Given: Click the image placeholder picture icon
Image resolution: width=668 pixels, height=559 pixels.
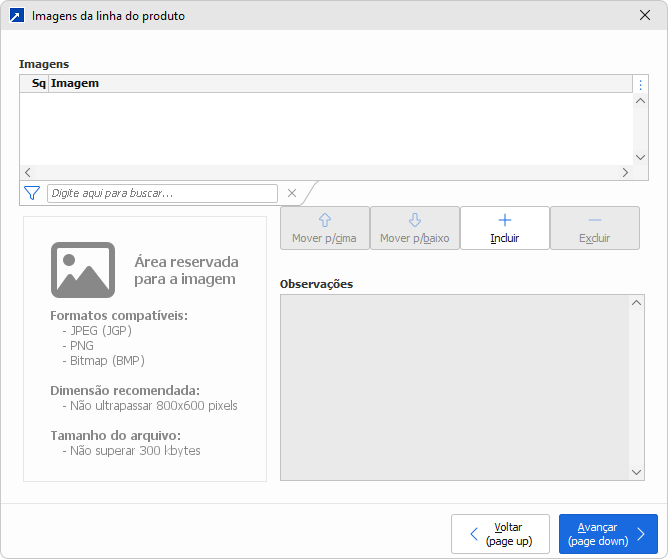Looking at the screenshot, I should pos(83,270).
